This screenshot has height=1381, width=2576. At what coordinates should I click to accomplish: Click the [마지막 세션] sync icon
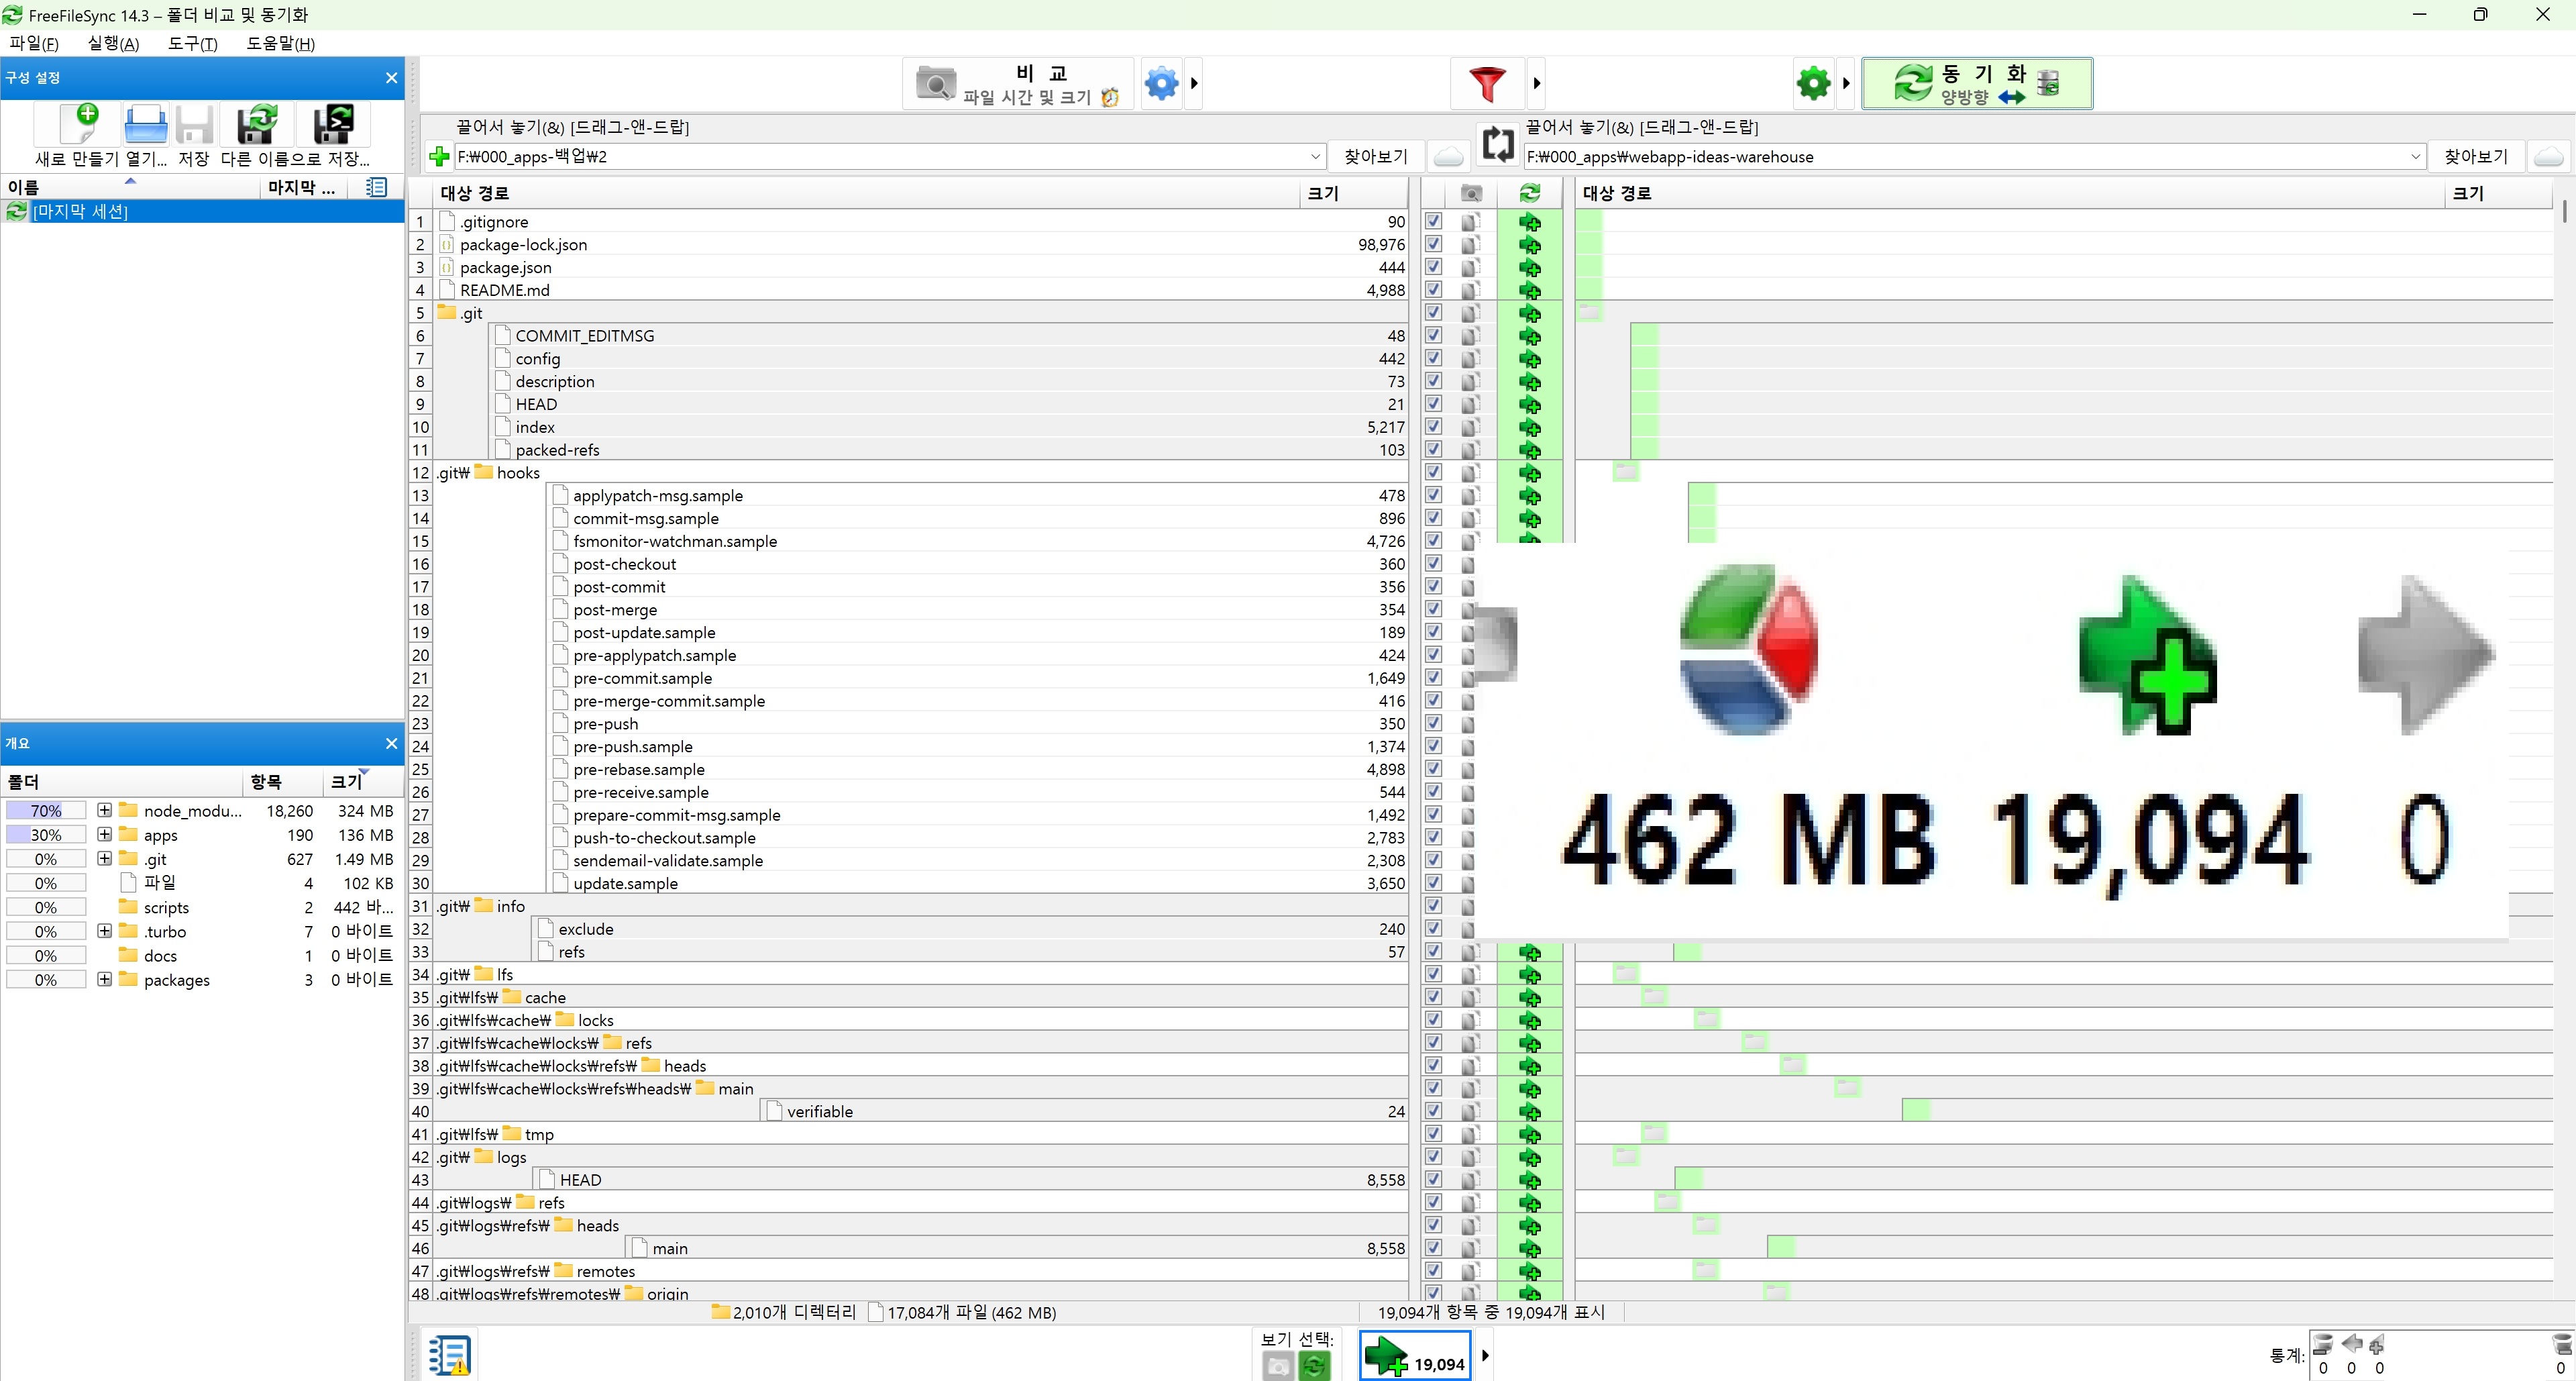[x=17, y=211]
